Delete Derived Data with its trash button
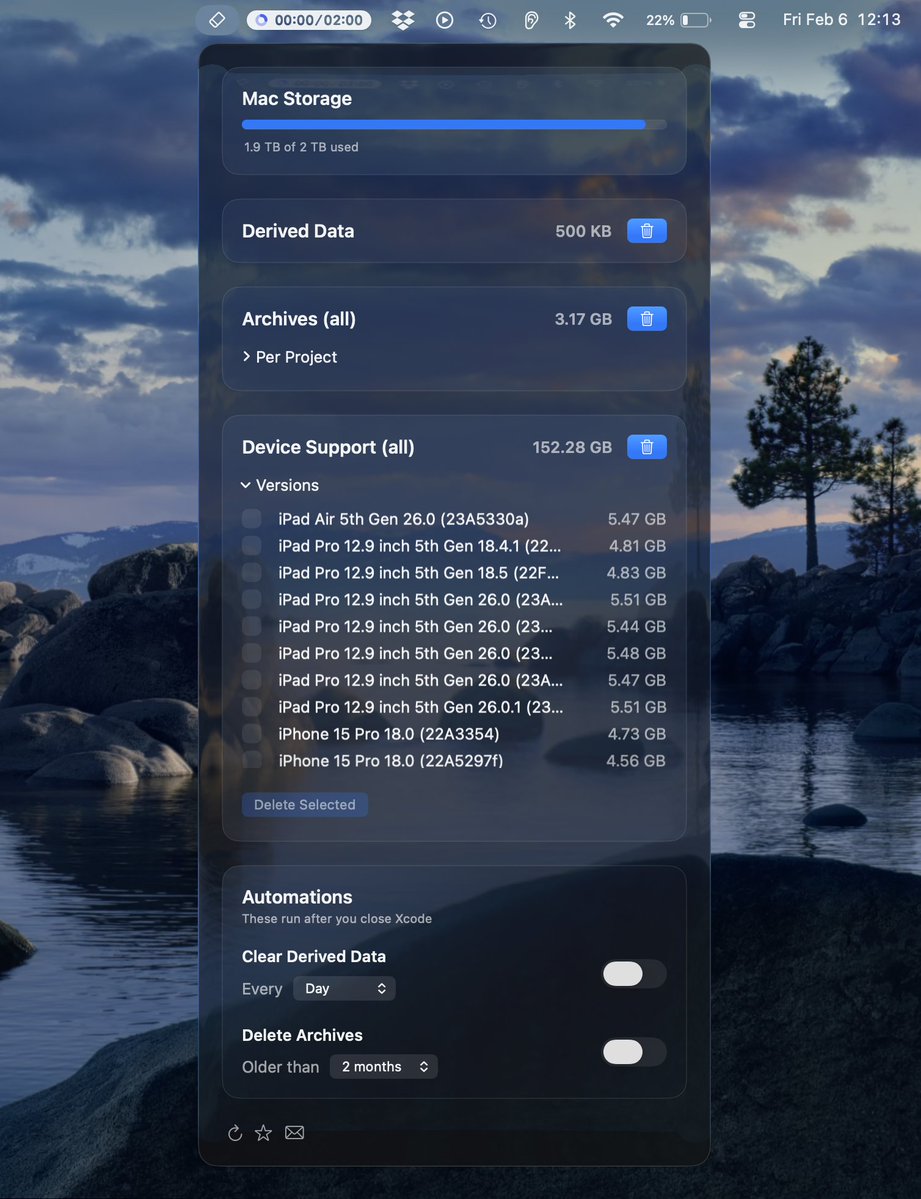This screenshot has height=1199, width=921. pos(646,231)
